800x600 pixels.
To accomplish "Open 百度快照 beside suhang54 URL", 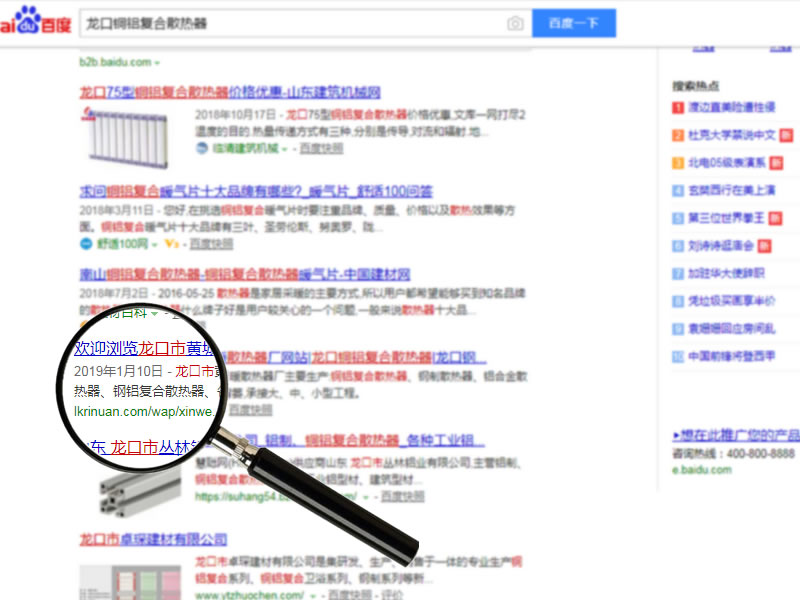I will pyautogui.click(x=403, y=496).
